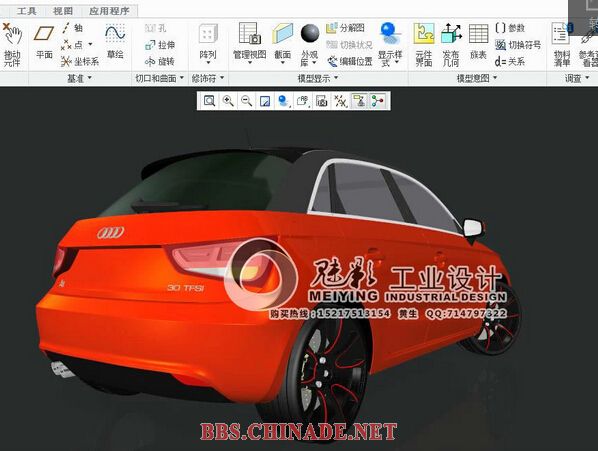Toggle spin center display
This screenshot has height=451, width=598.
pos(377,101)
